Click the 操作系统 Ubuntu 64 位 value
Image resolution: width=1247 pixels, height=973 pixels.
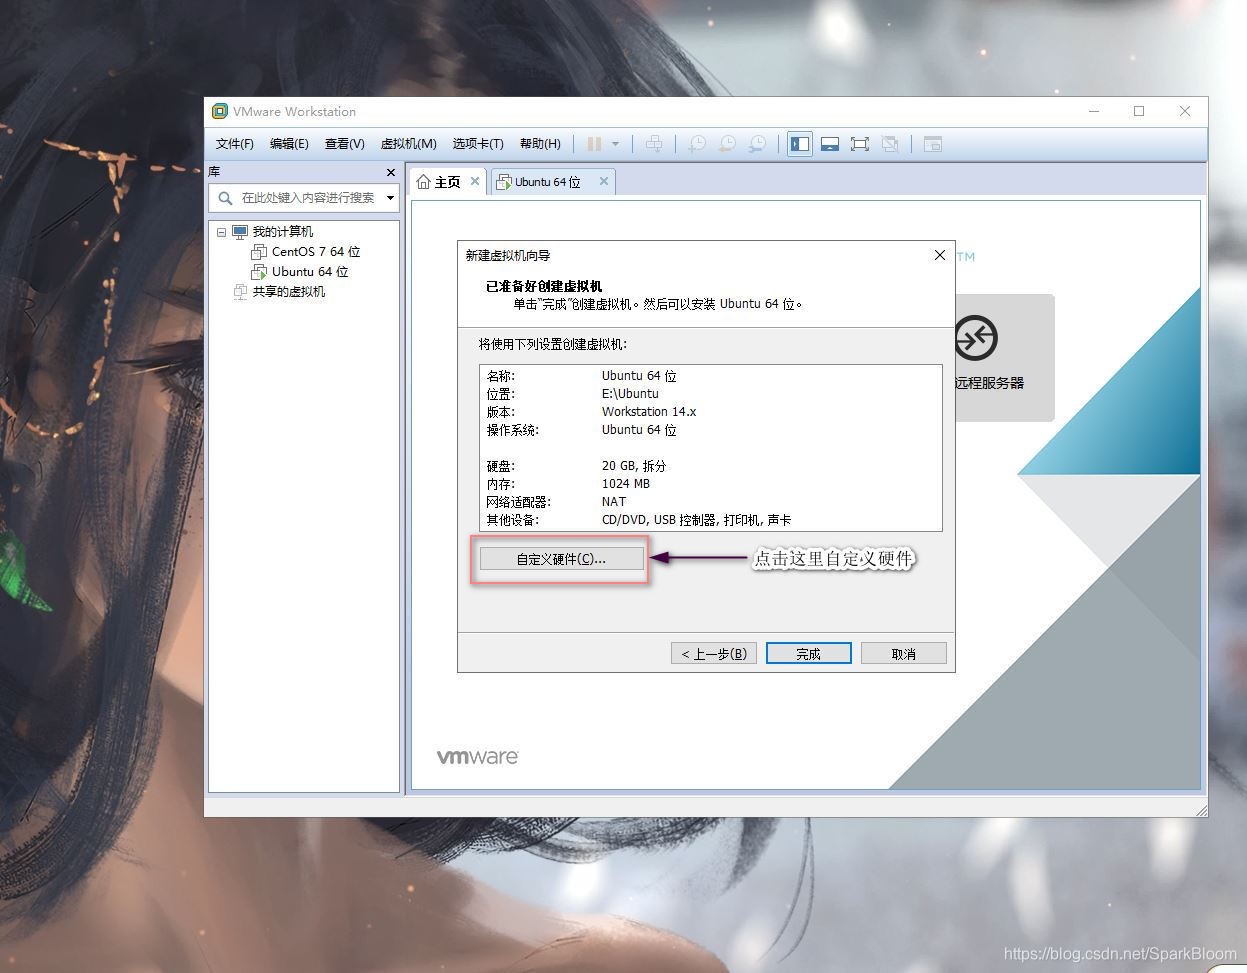coord(639,430)
